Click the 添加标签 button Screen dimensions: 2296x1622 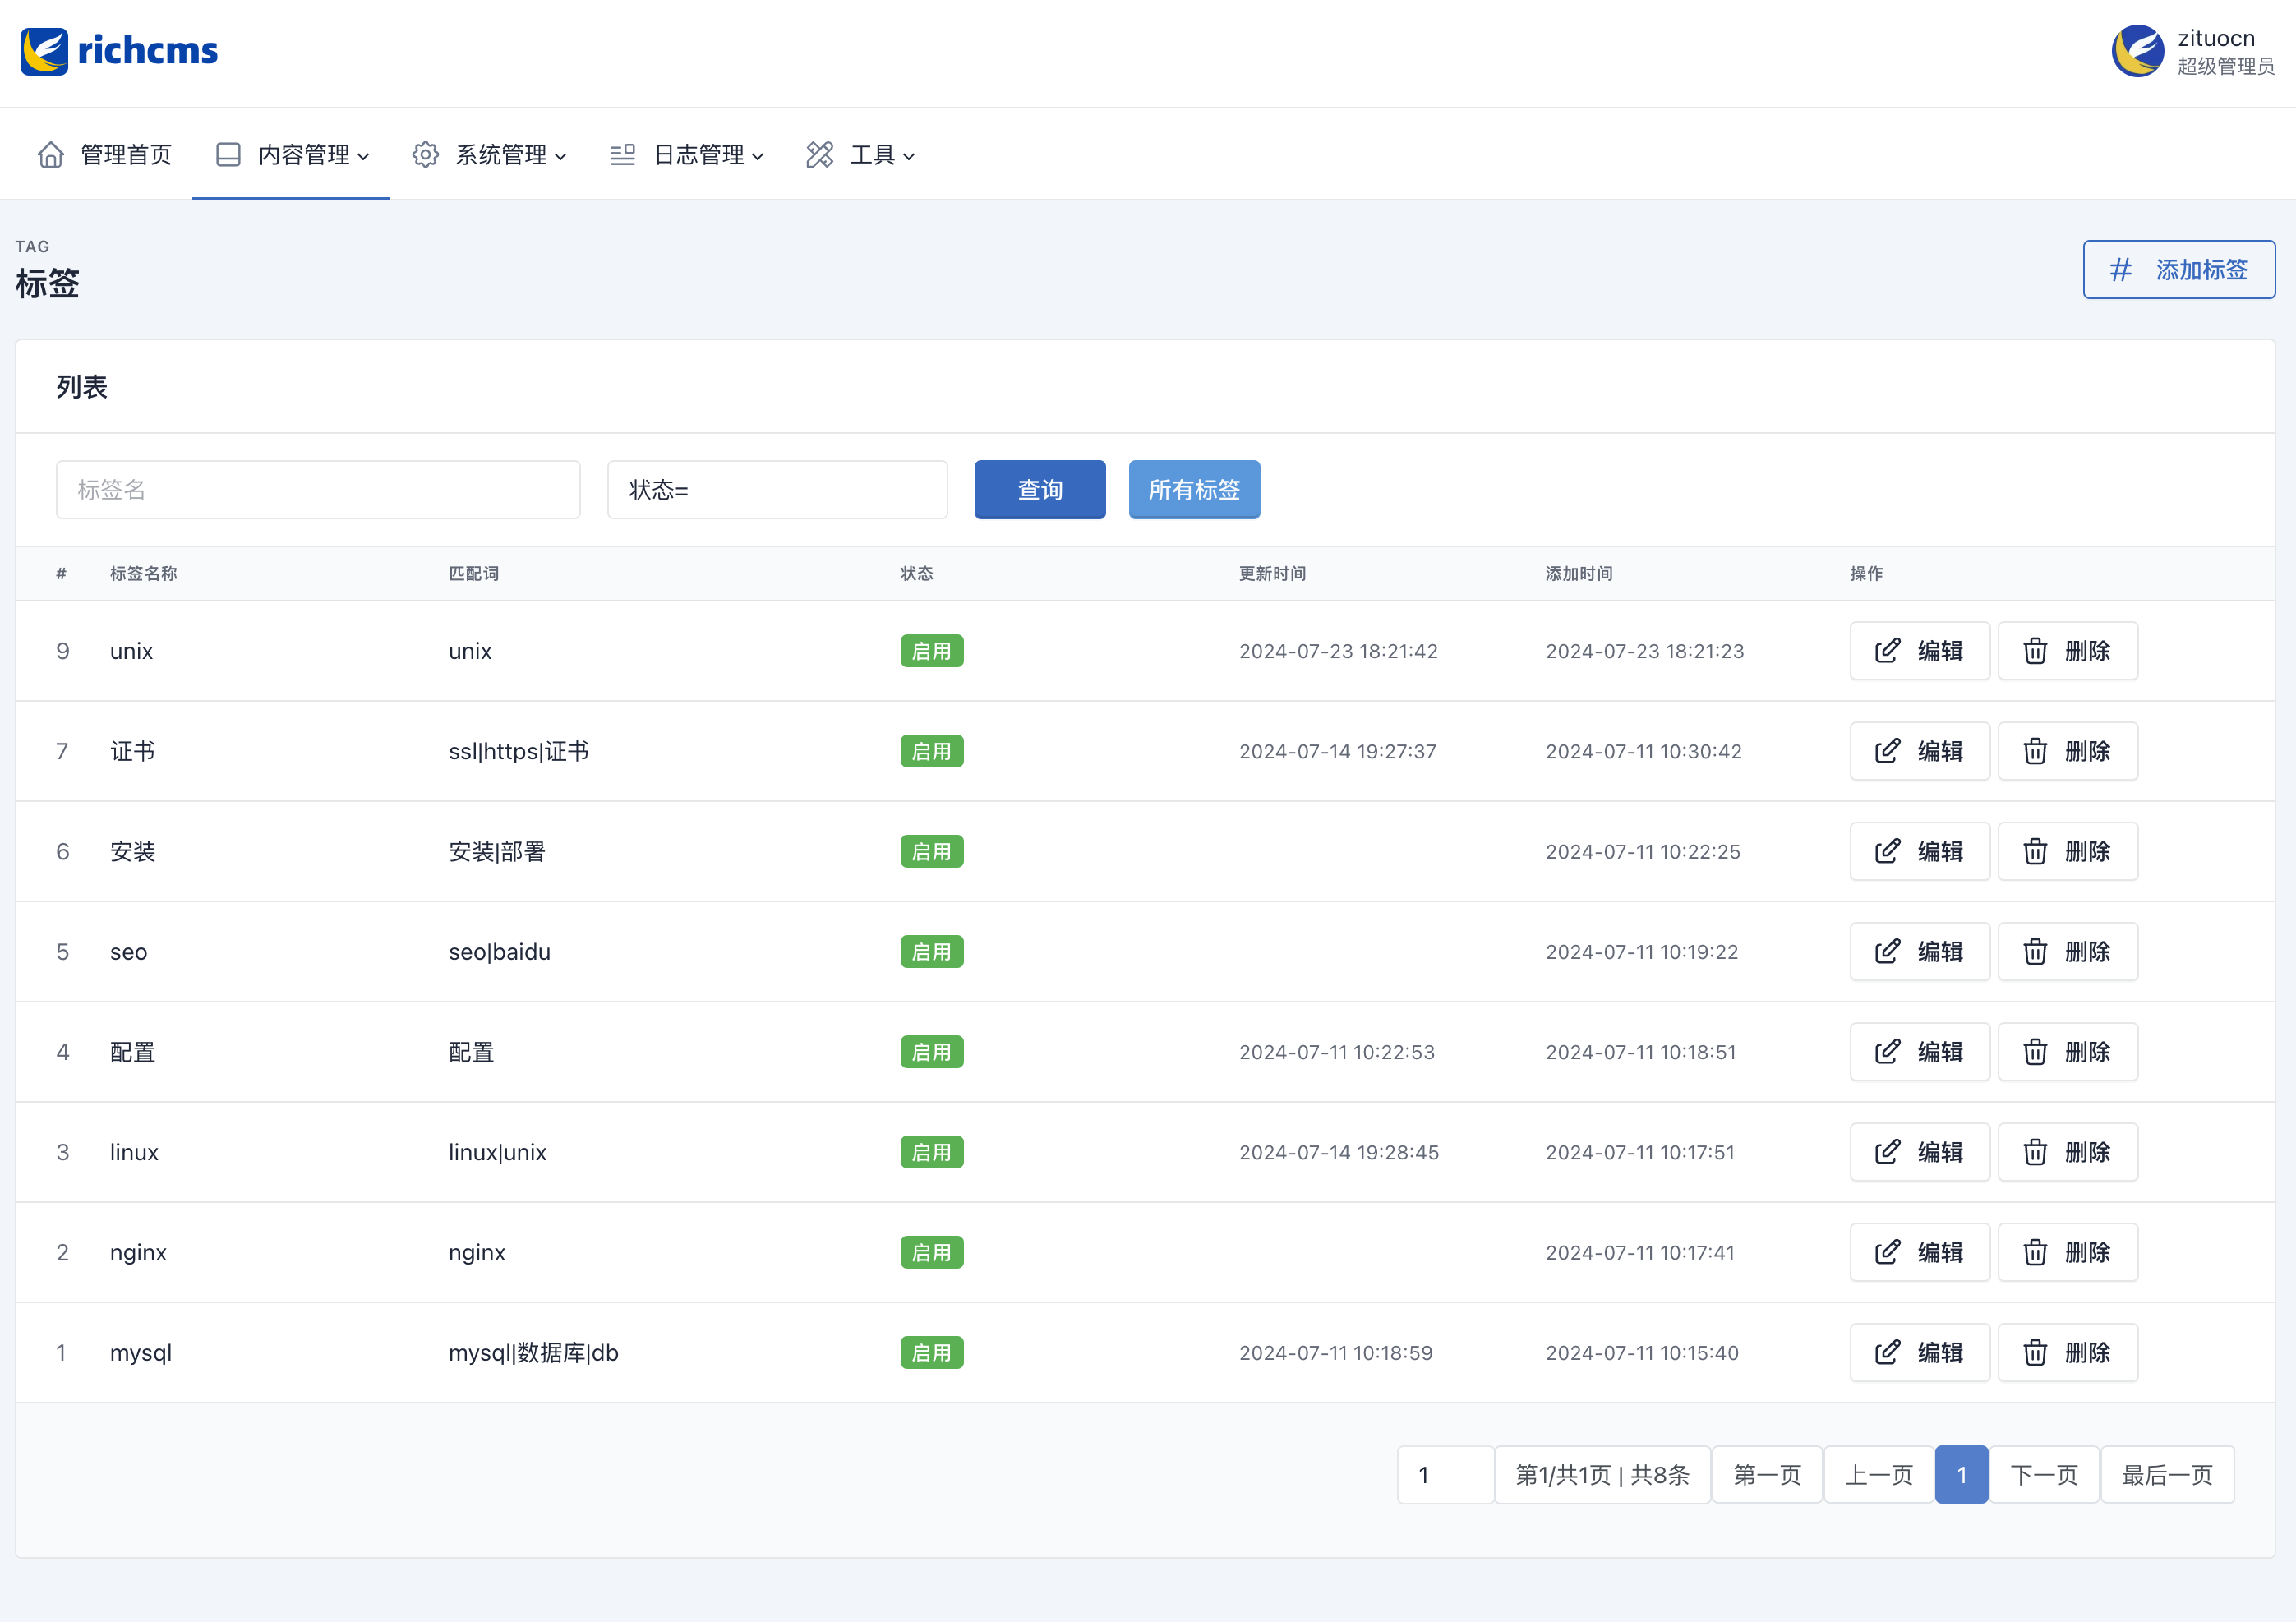coord(2179,270)
